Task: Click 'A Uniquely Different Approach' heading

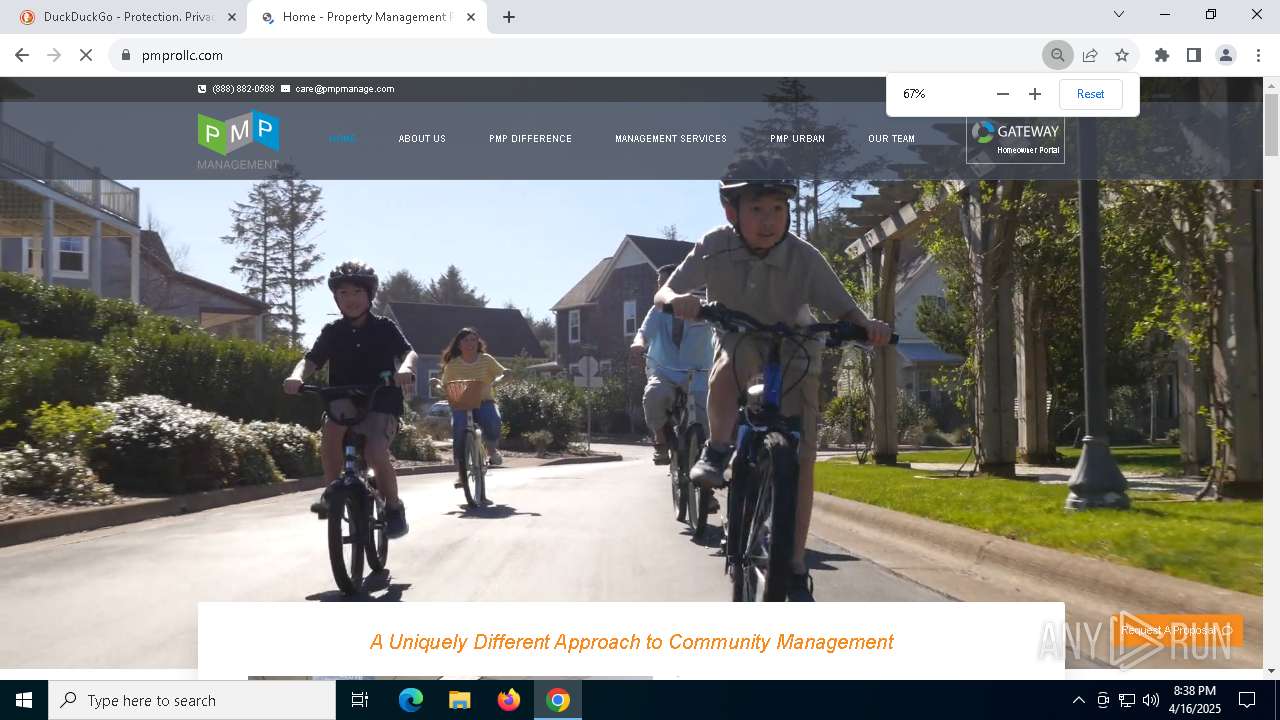Action: 632,642
